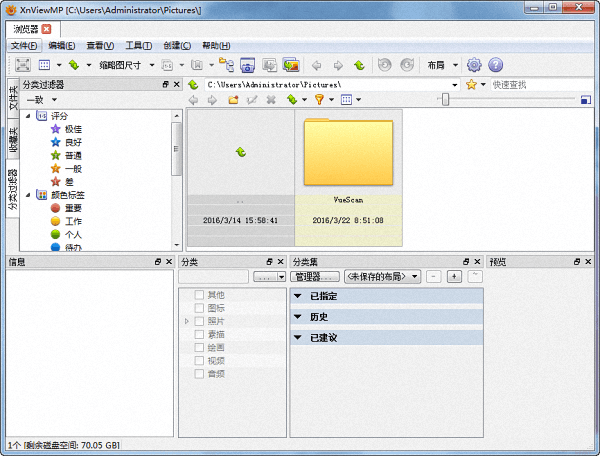Open the 缩略图尺寸 dropdown arrow
600x456 pixels.
coord(152,65)
